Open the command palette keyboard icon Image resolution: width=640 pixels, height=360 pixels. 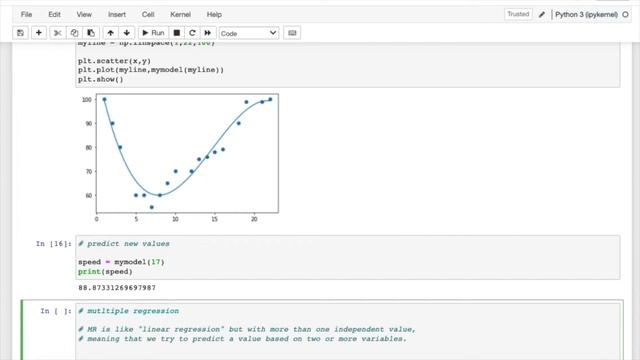coord(292,33)
